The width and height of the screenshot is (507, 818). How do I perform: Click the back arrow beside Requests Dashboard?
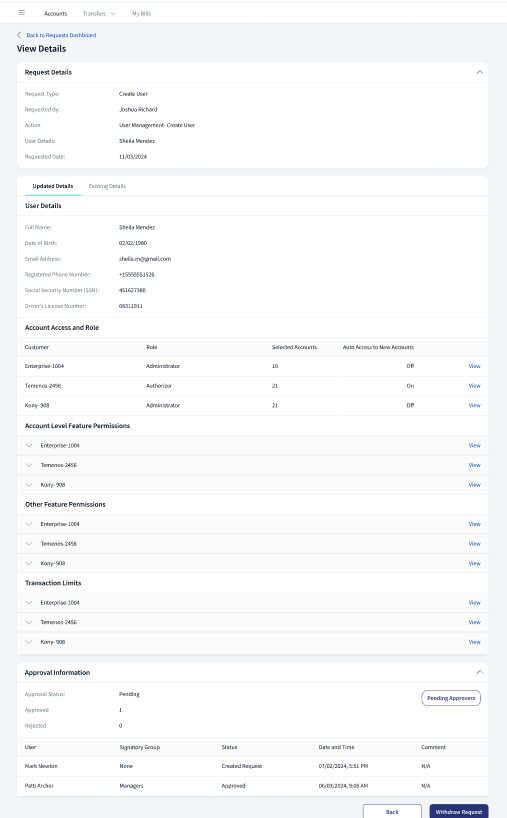pyautogui.click(x=19, y=35)
